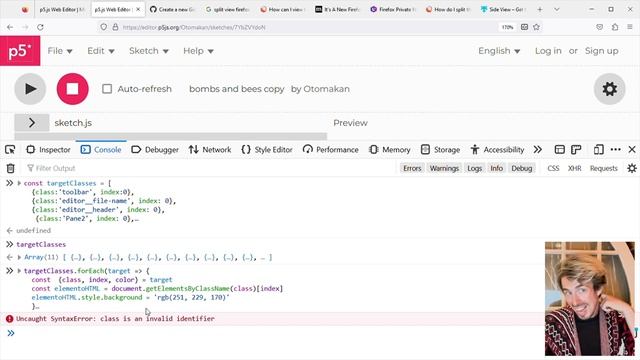This screenshot has height=360, width=640.
Task: Switch to the Memory tab
Action: (390, 150)
